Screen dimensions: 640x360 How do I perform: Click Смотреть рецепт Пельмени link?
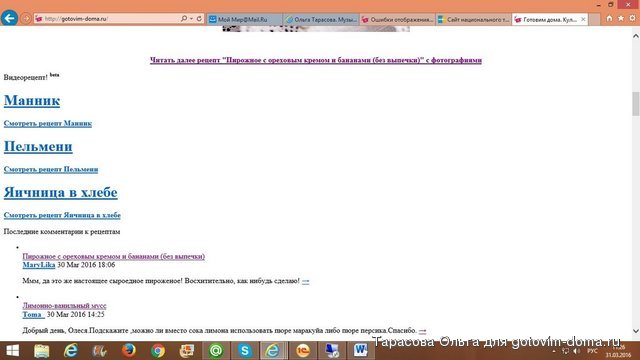51,169
